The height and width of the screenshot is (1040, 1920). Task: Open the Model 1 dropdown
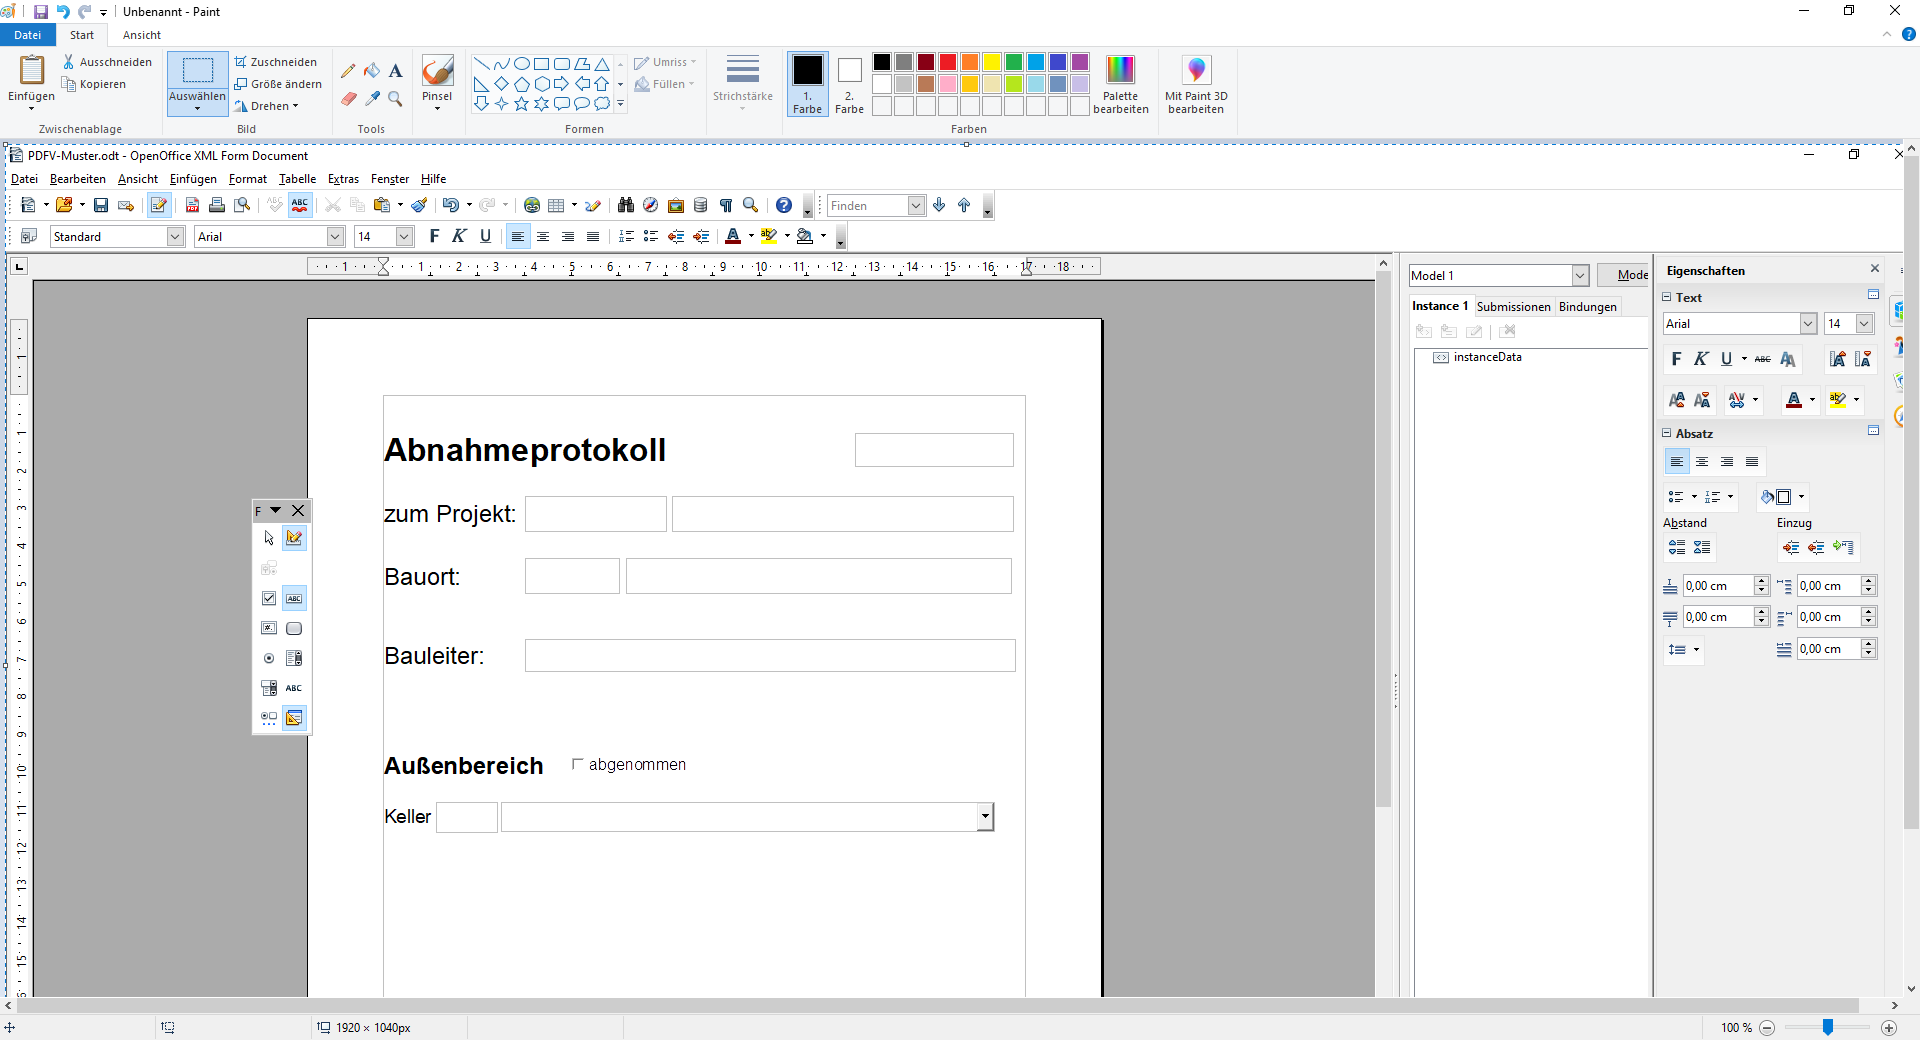click(x=1580, y=275)
